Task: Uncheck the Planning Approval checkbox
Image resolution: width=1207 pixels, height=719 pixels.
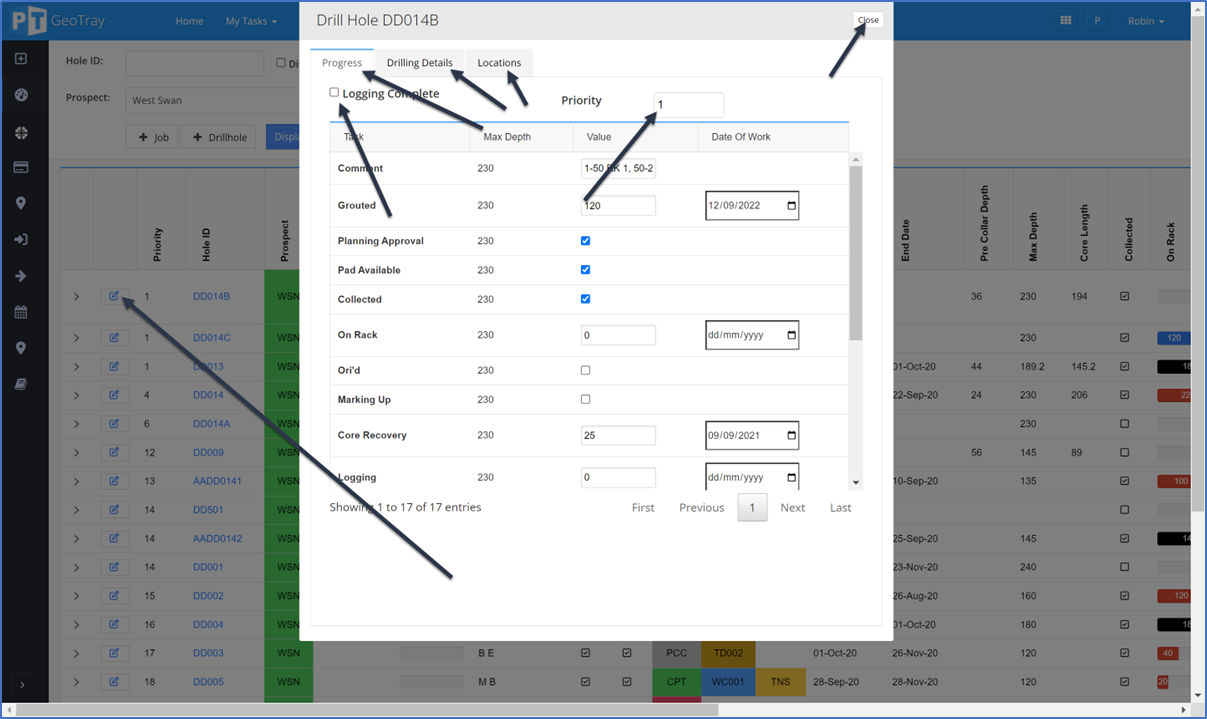Action: click(585, 241)
